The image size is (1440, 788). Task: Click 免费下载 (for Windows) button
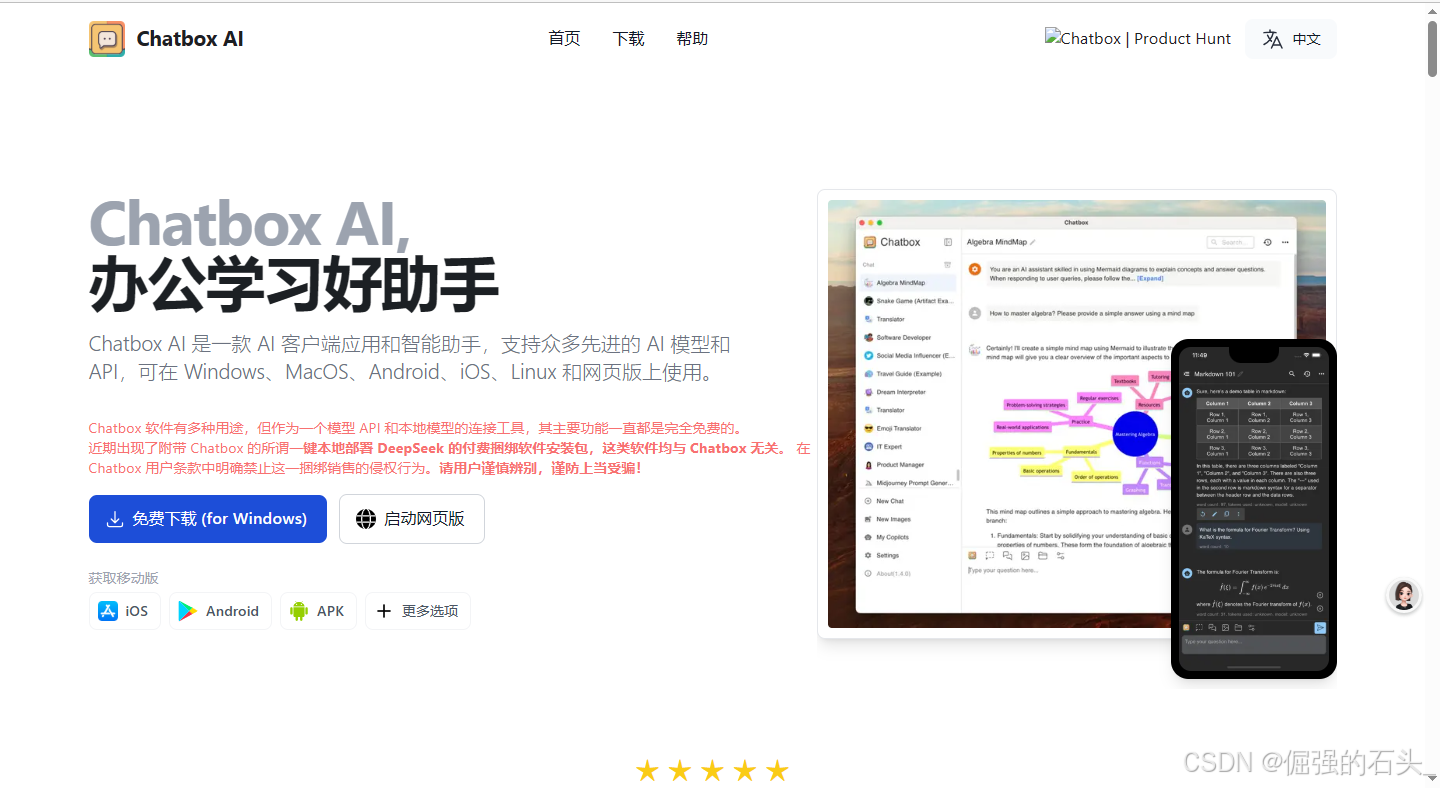[208, 519]
